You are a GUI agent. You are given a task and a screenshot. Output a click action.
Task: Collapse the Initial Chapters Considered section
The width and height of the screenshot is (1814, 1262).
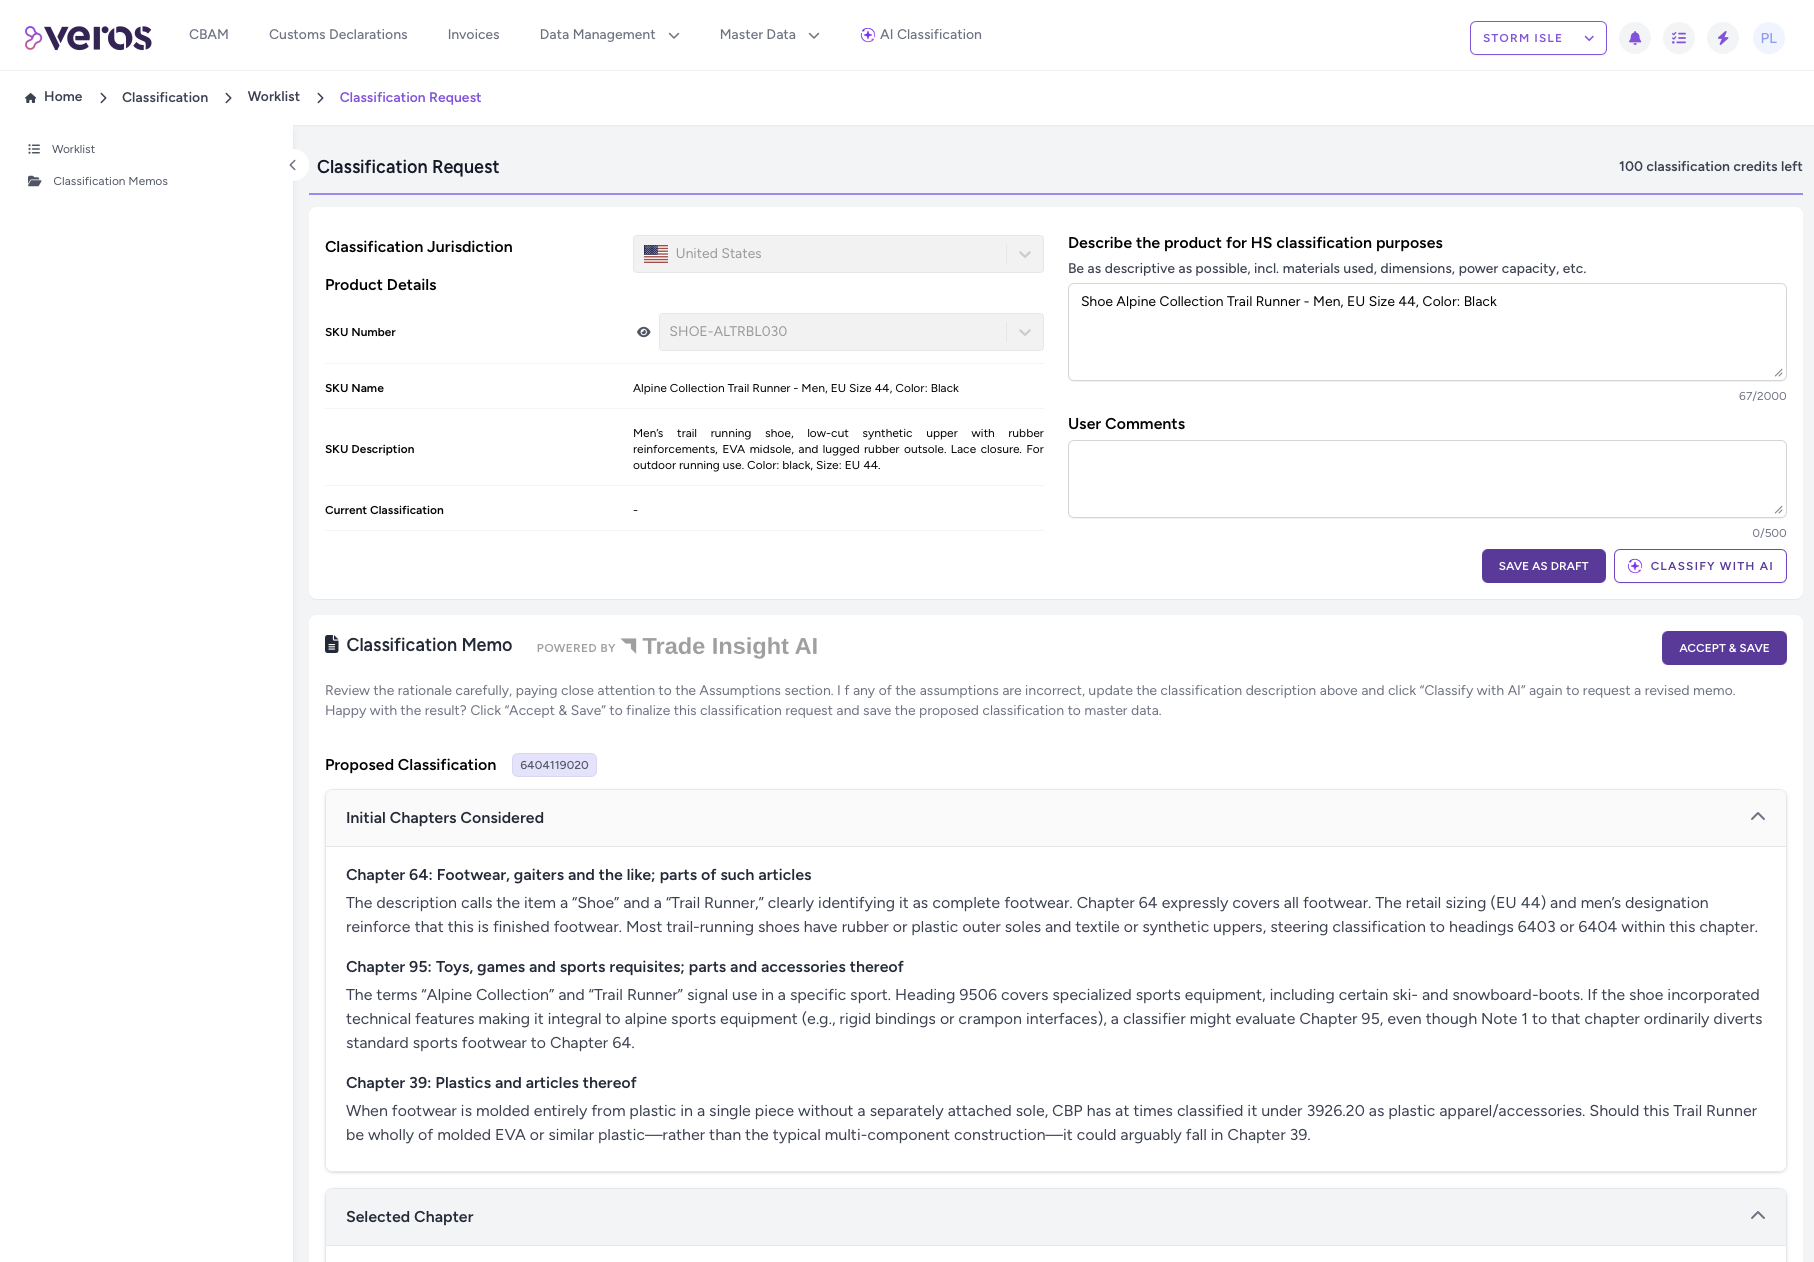coord(1757,817)
